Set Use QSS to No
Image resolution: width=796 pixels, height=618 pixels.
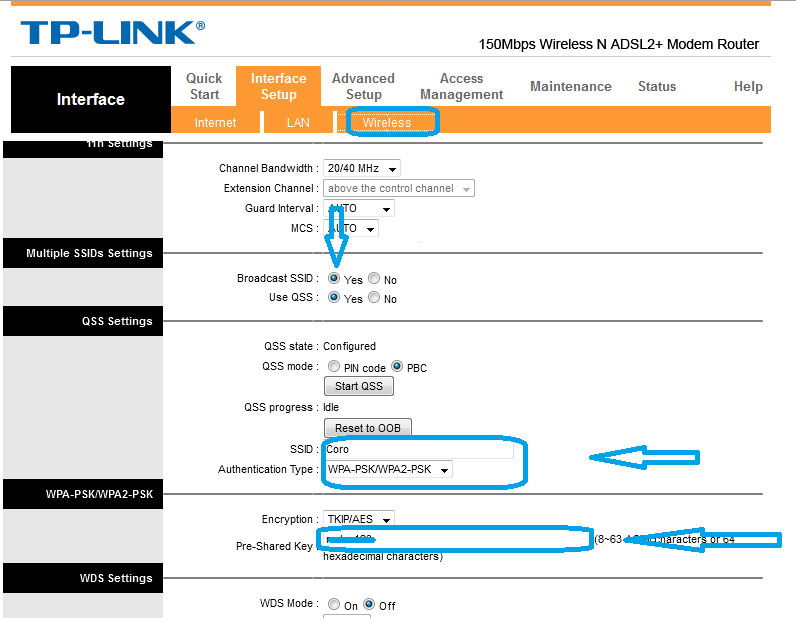tap(374, 297)
